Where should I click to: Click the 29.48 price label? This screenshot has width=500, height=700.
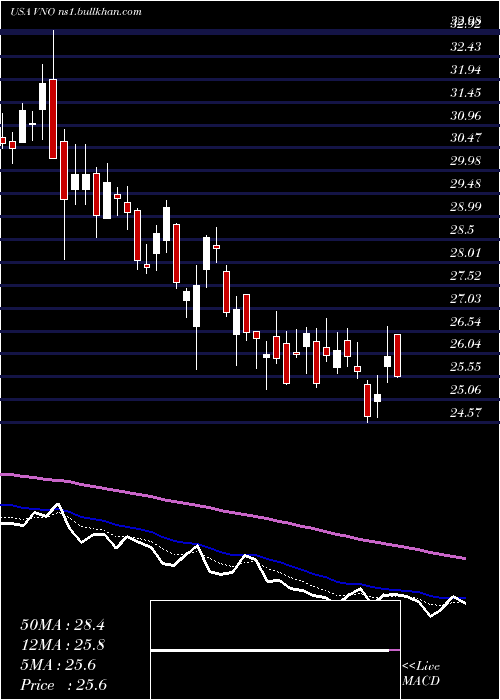[466, 184]
